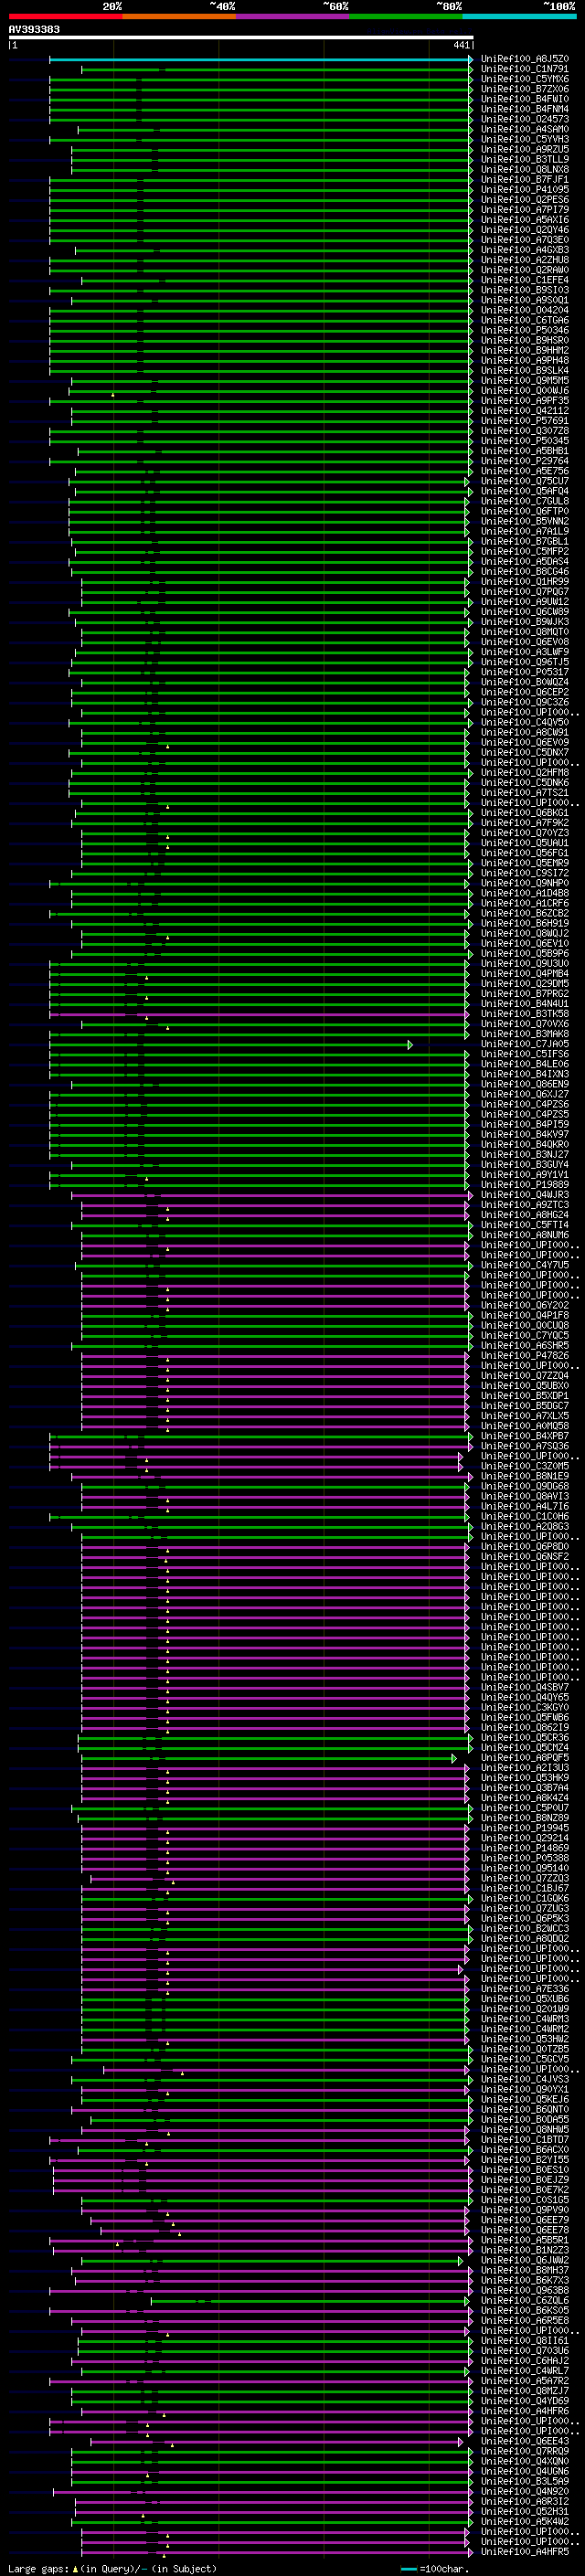Image resolution: width=585 pixels, height=2576 pixels.
Task: Open hit UniRef100_B4FWI0
Action: tap(525, 99)
